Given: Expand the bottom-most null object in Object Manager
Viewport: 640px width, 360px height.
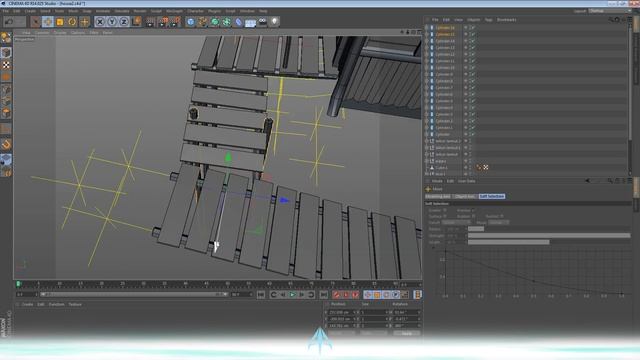Looking at the screenshot, I should click(x=427, y=174).
